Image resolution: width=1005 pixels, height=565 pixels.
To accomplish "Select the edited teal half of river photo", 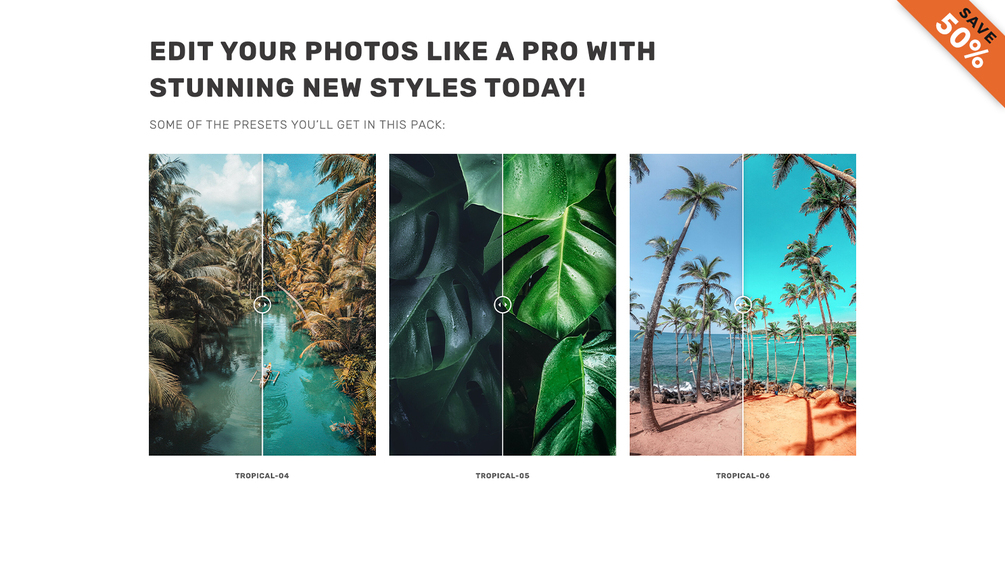I will tap(319, 304).
